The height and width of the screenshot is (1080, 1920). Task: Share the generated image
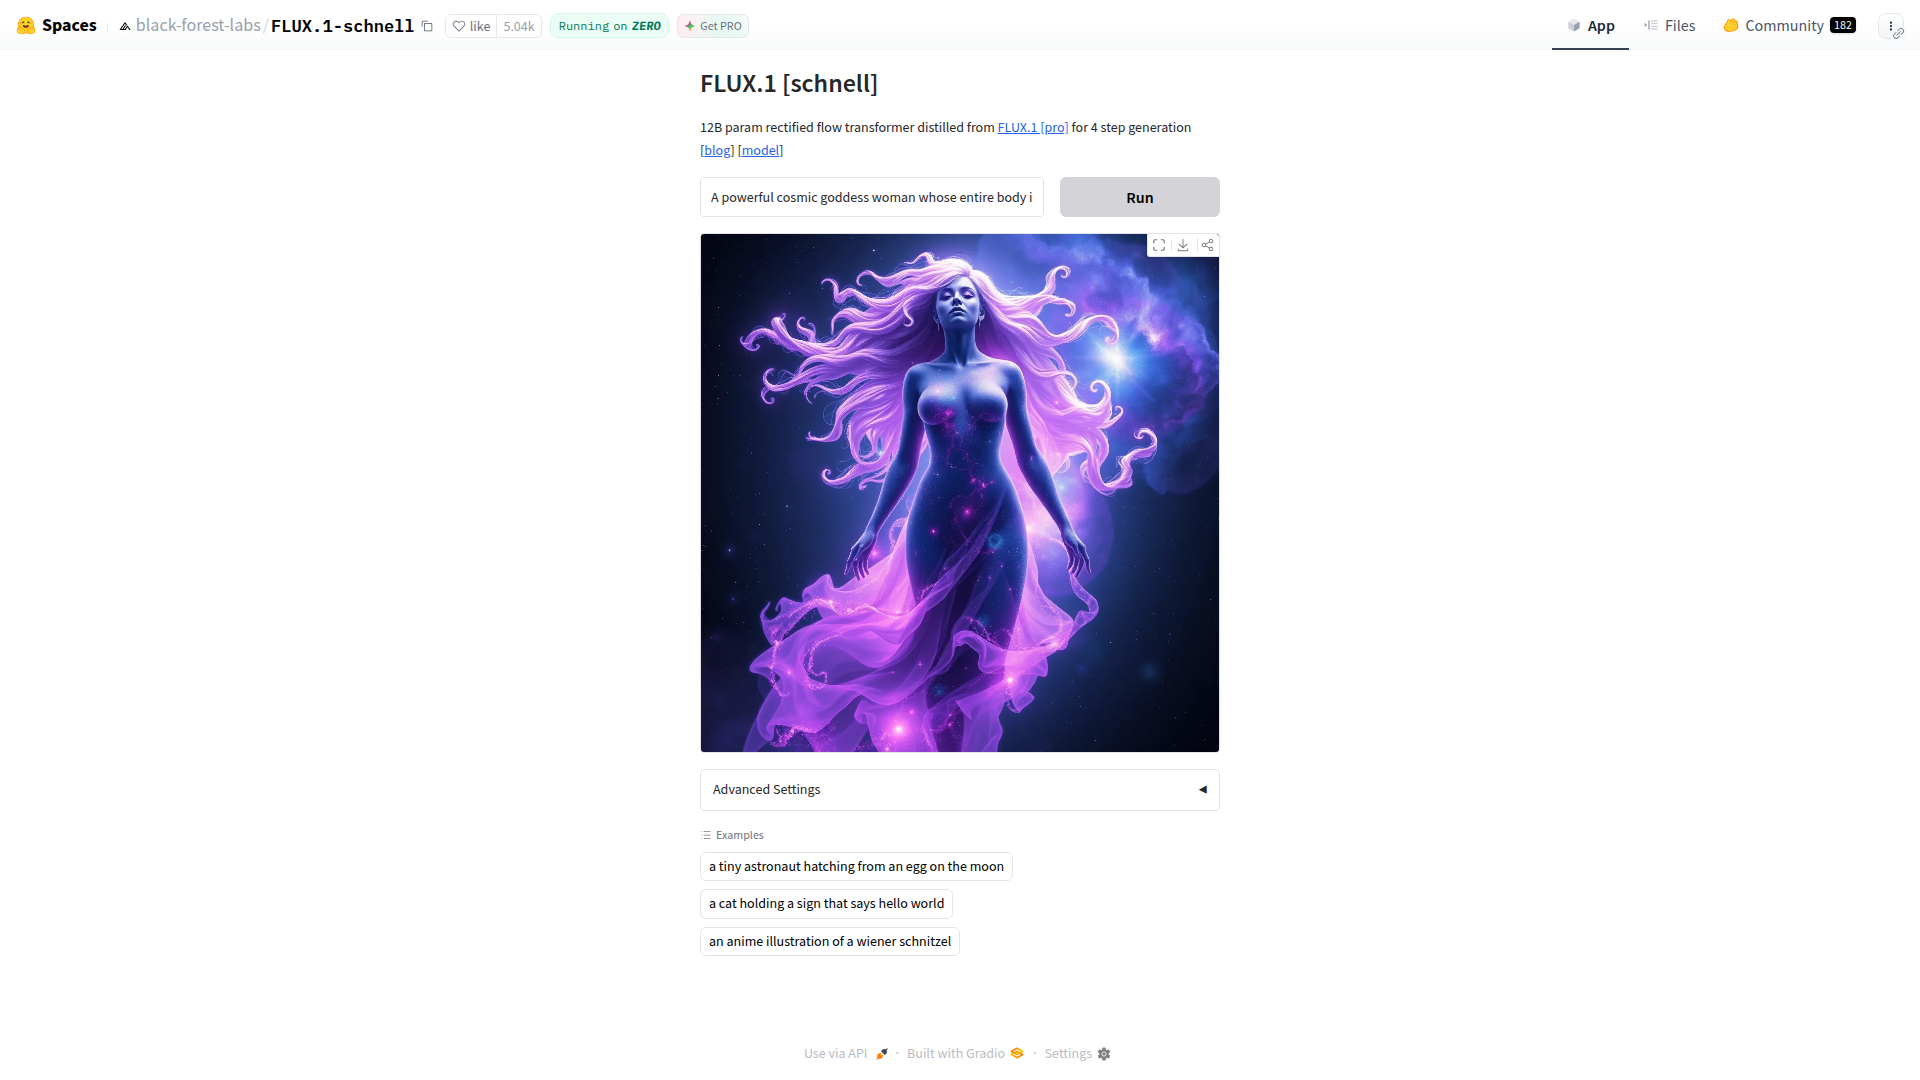[1207, 245]
